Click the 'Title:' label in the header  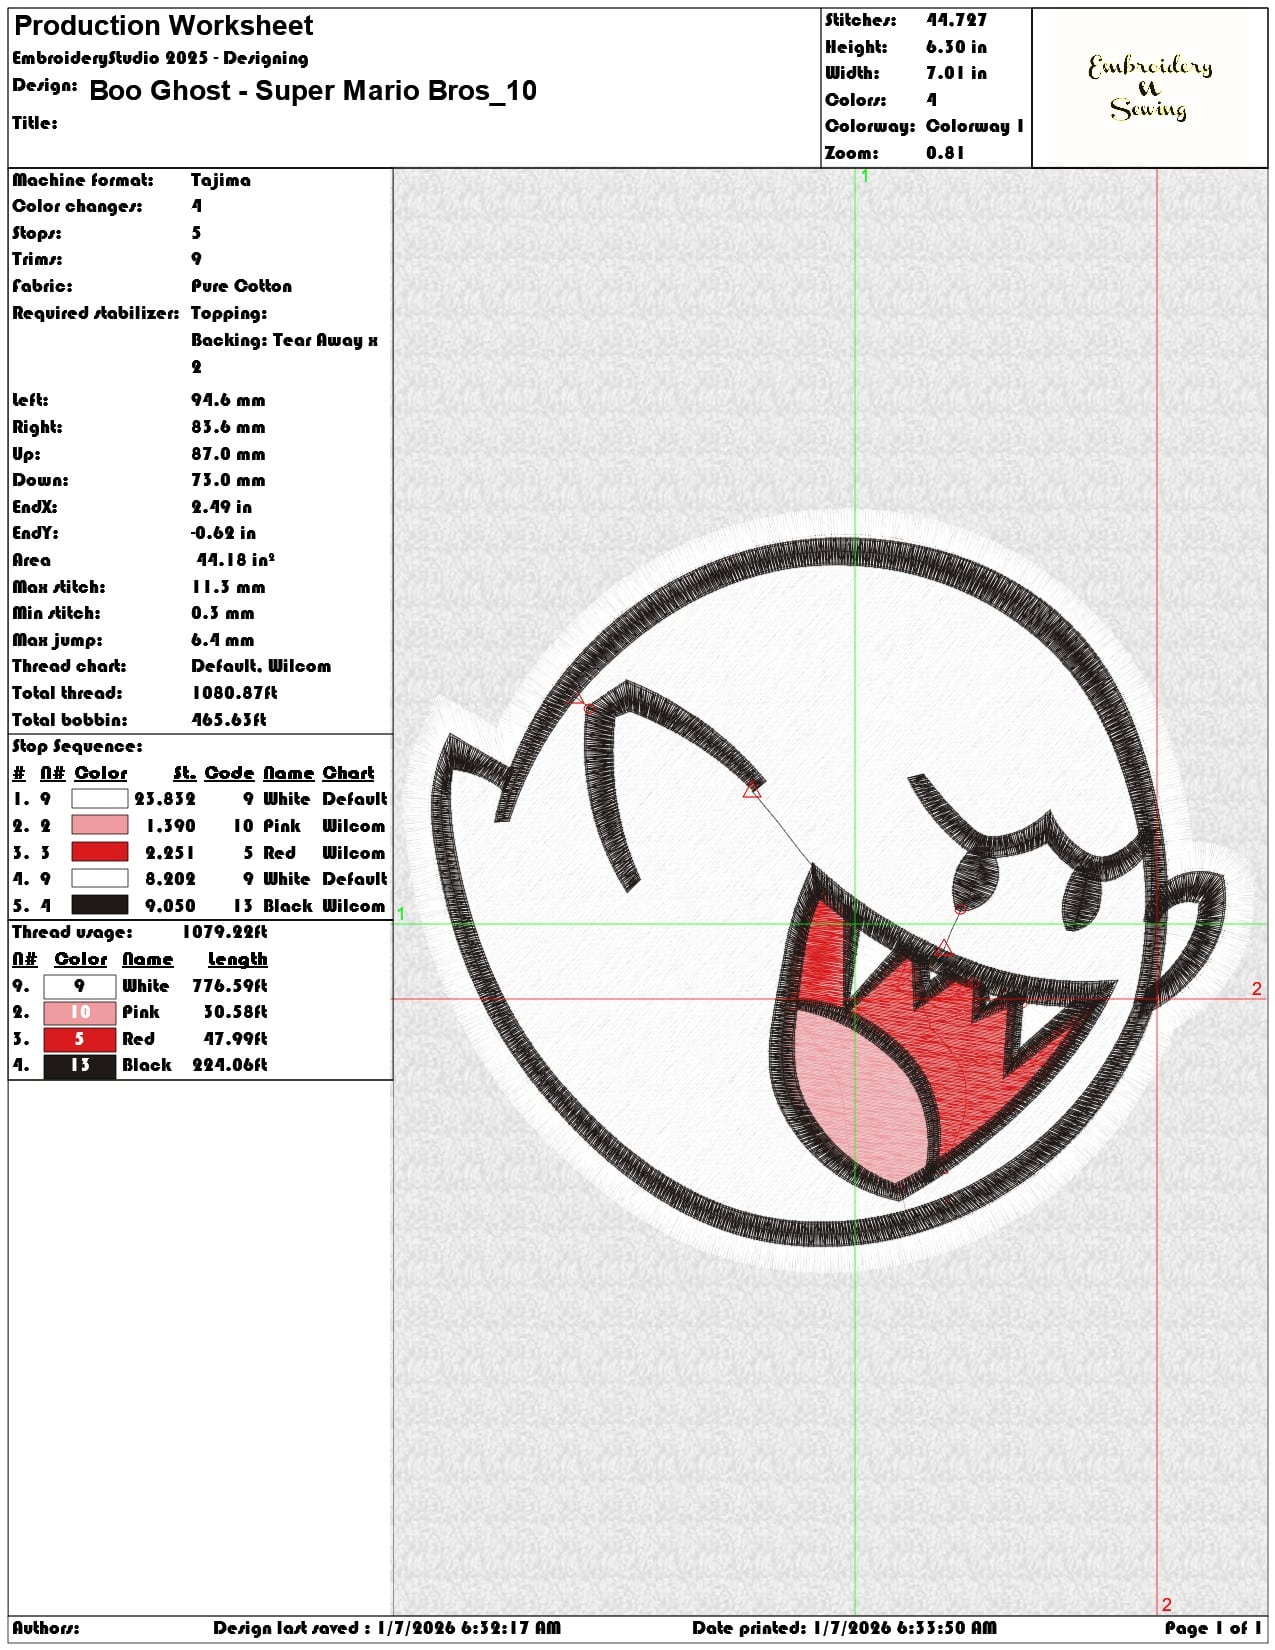(x=35, y=123)
